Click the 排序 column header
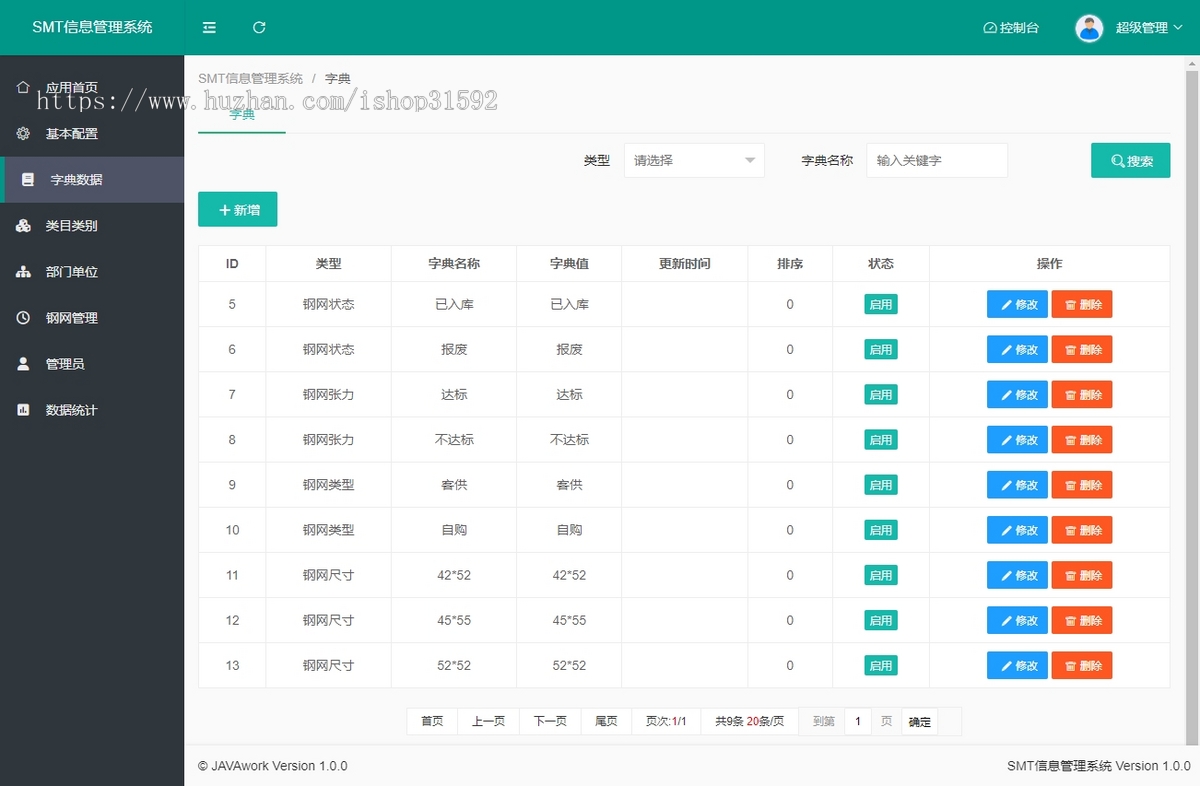1200x786 pixels. [790, 264]
